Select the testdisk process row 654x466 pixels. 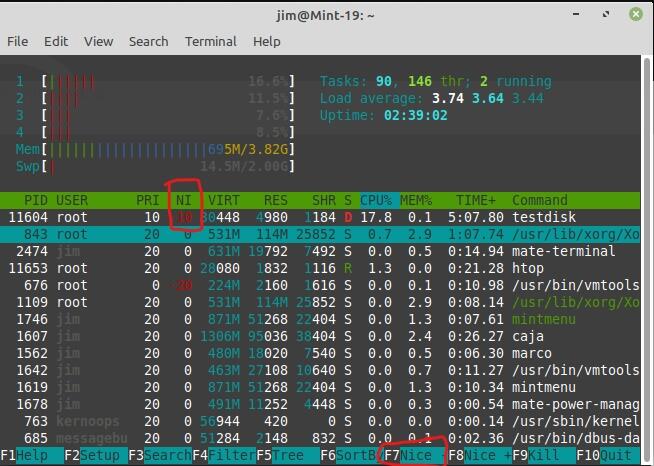click(x=320, y=217)
